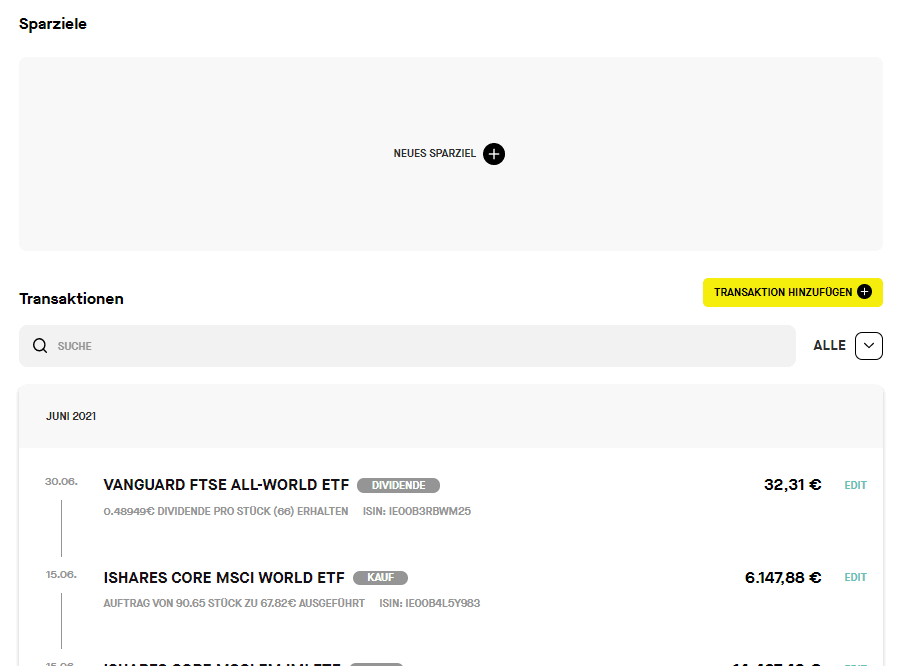Open the Vanguard FTSE All-World ETF entry

[x=226, y=485]
